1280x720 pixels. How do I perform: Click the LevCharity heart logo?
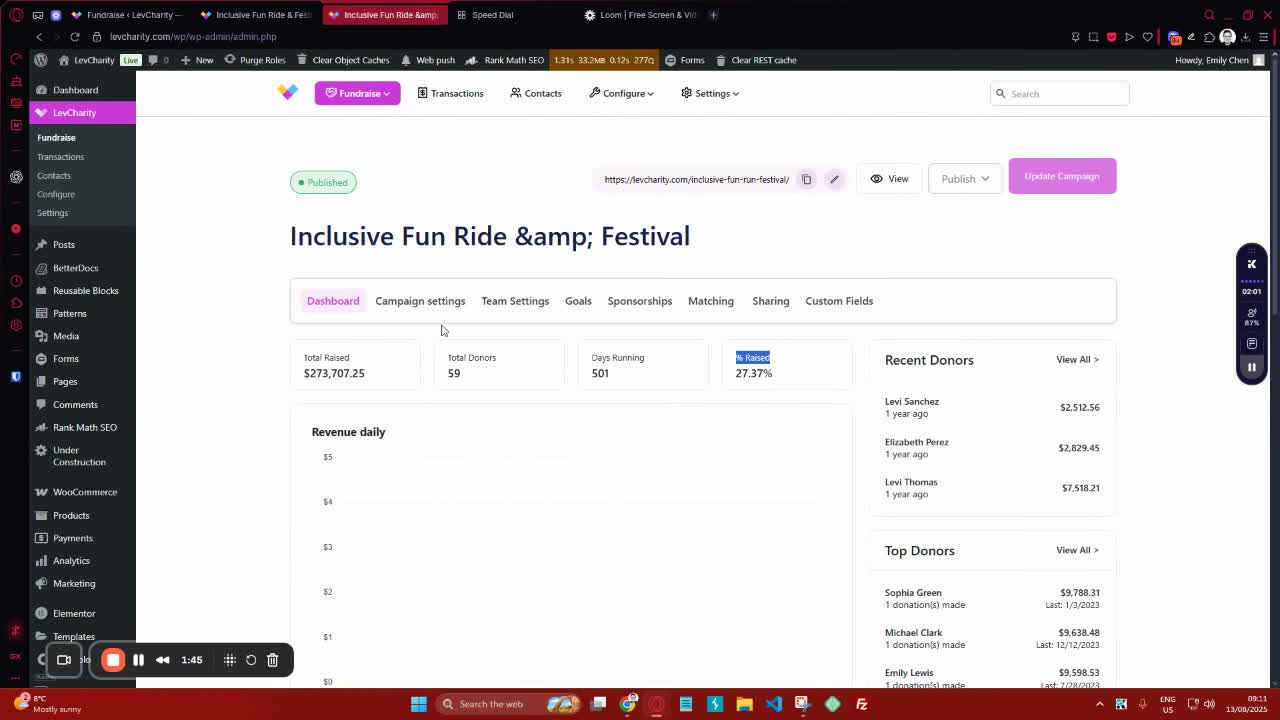[287, 92]
